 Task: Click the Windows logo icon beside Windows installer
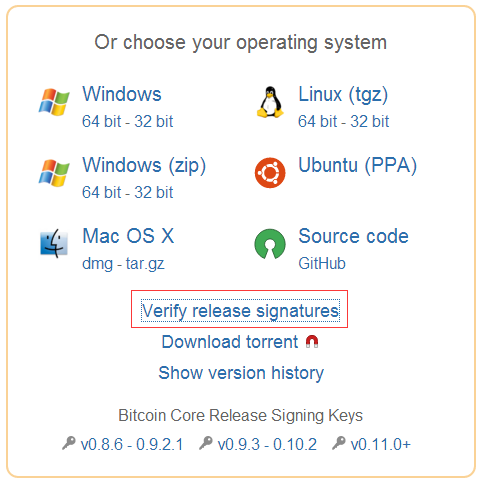pyautogui.click(x=54, y=102)
